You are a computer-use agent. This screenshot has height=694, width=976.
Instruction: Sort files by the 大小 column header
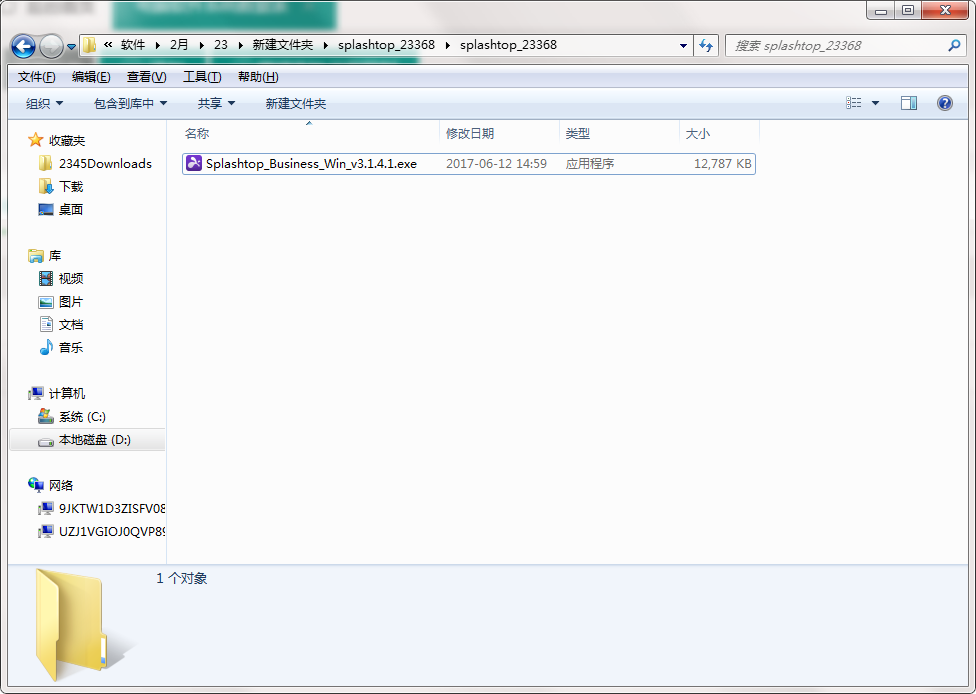(719, 133)
